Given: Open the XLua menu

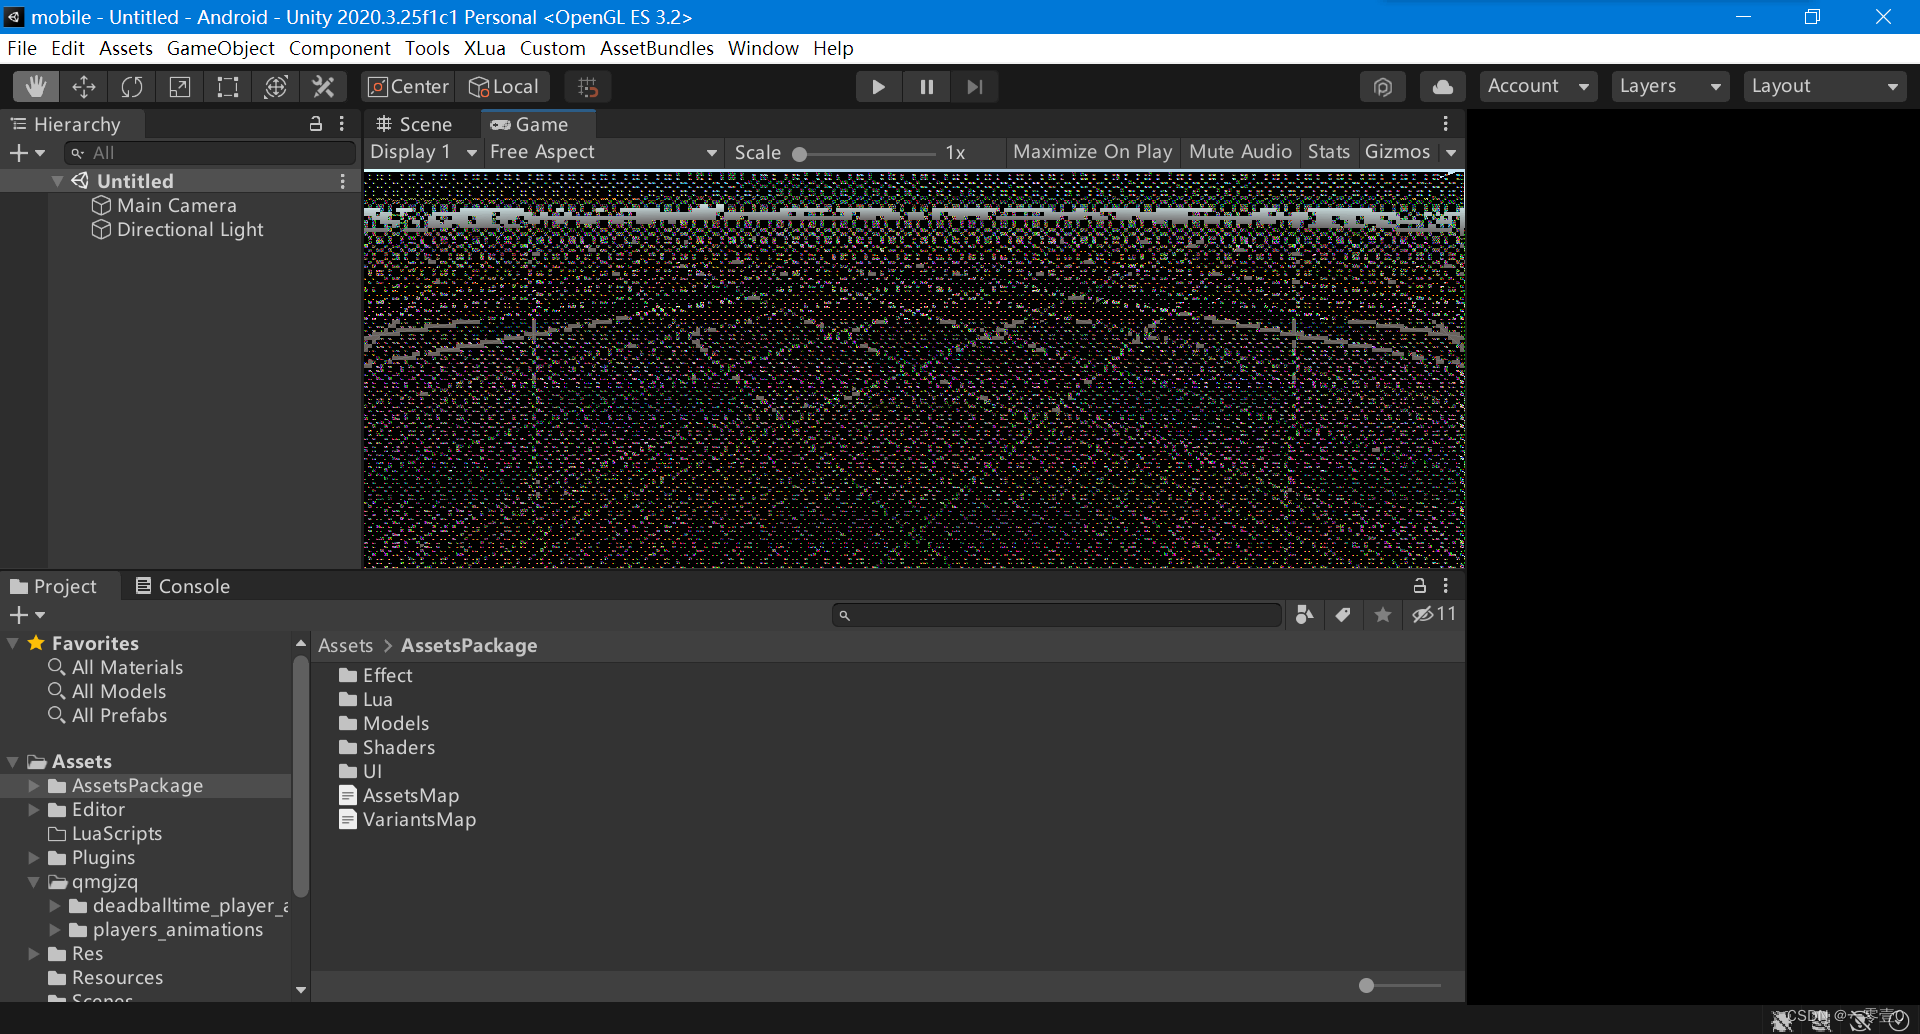Looking at the screenshot, I should click(484, 48).
